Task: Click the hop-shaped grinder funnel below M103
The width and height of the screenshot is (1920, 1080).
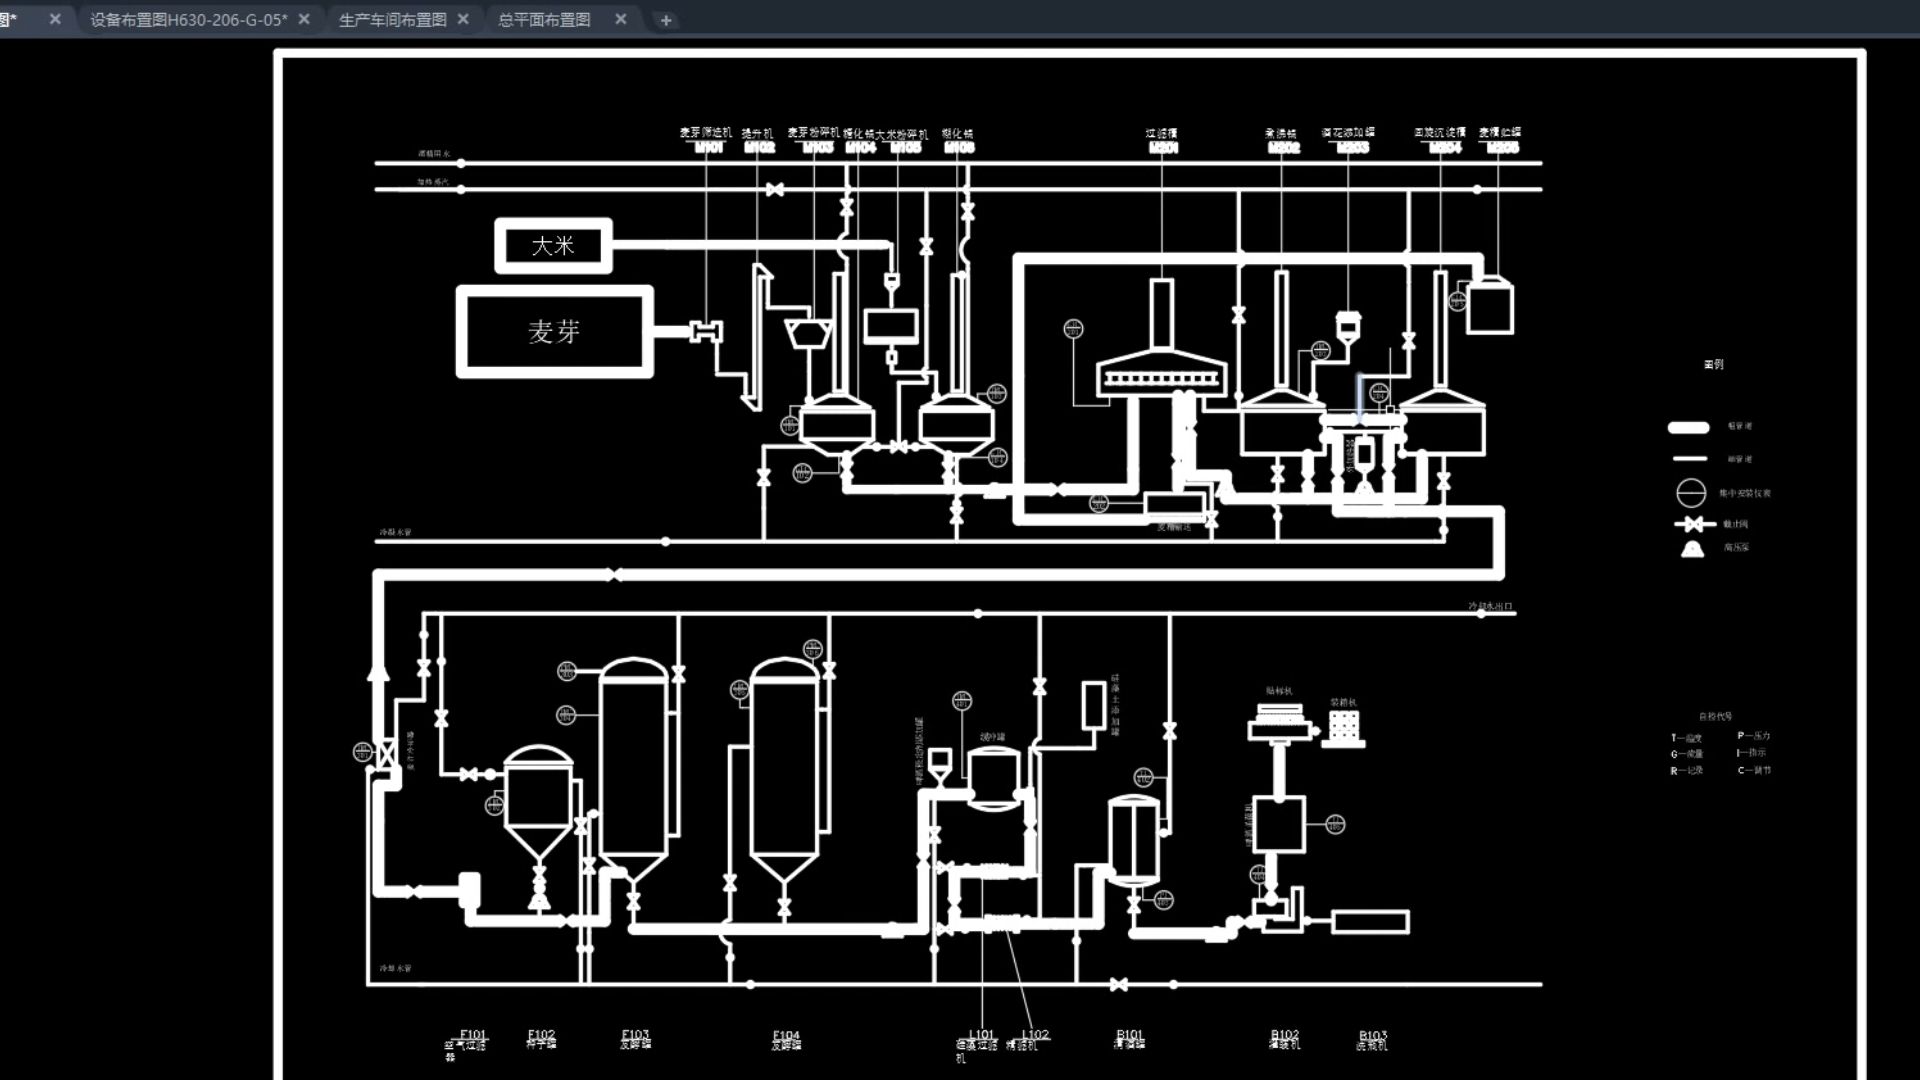Action: pyautogui.click(x=808, y=334)
